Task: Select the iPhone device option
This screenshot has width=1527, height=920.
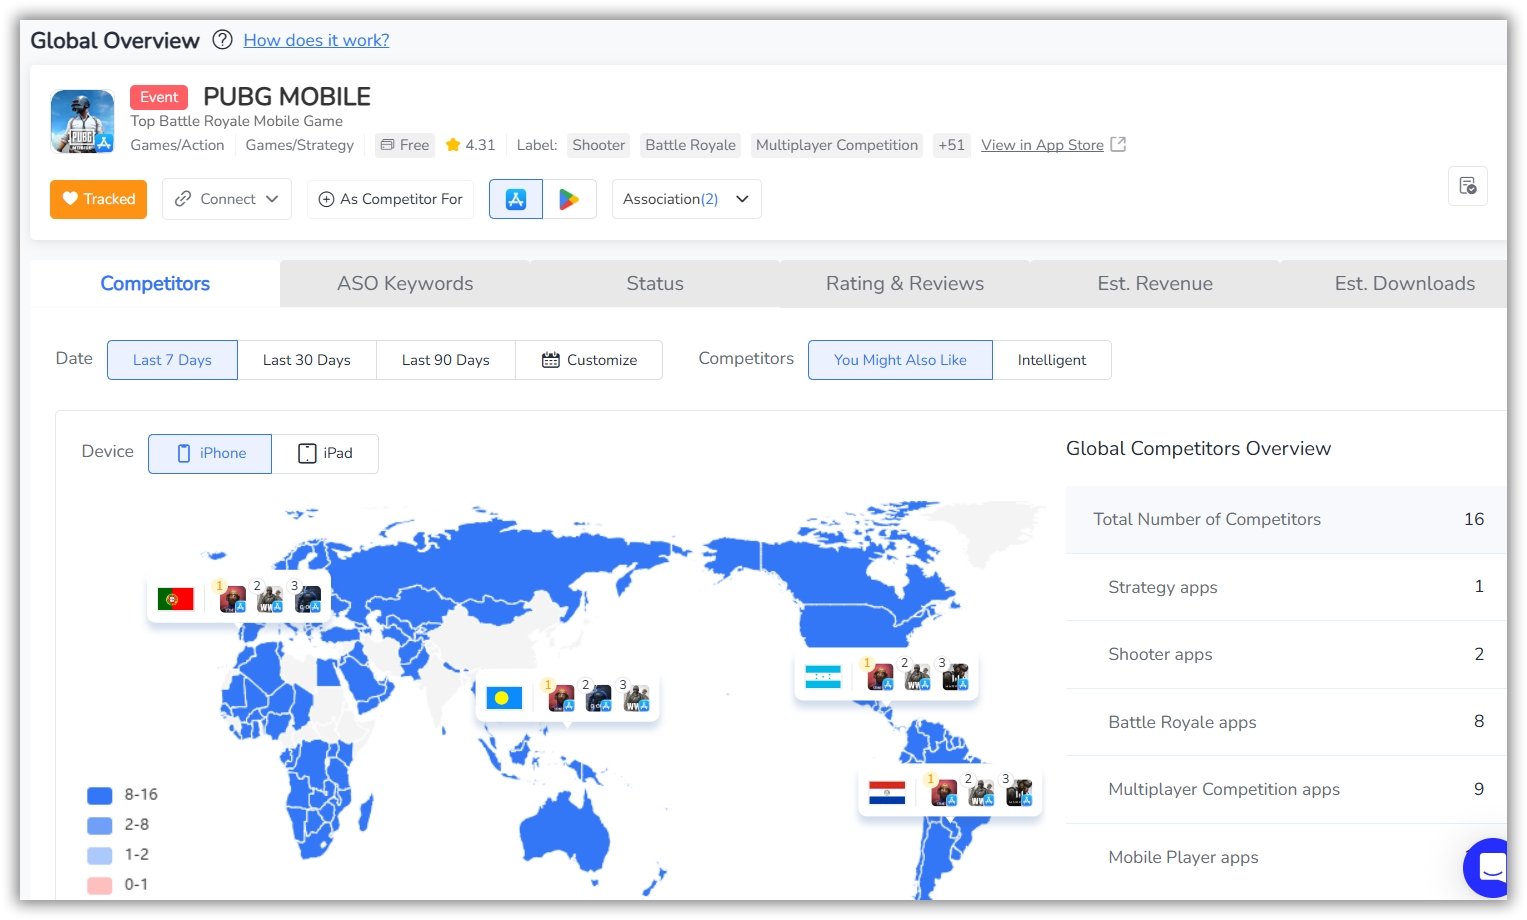Action: click(210, 453)
